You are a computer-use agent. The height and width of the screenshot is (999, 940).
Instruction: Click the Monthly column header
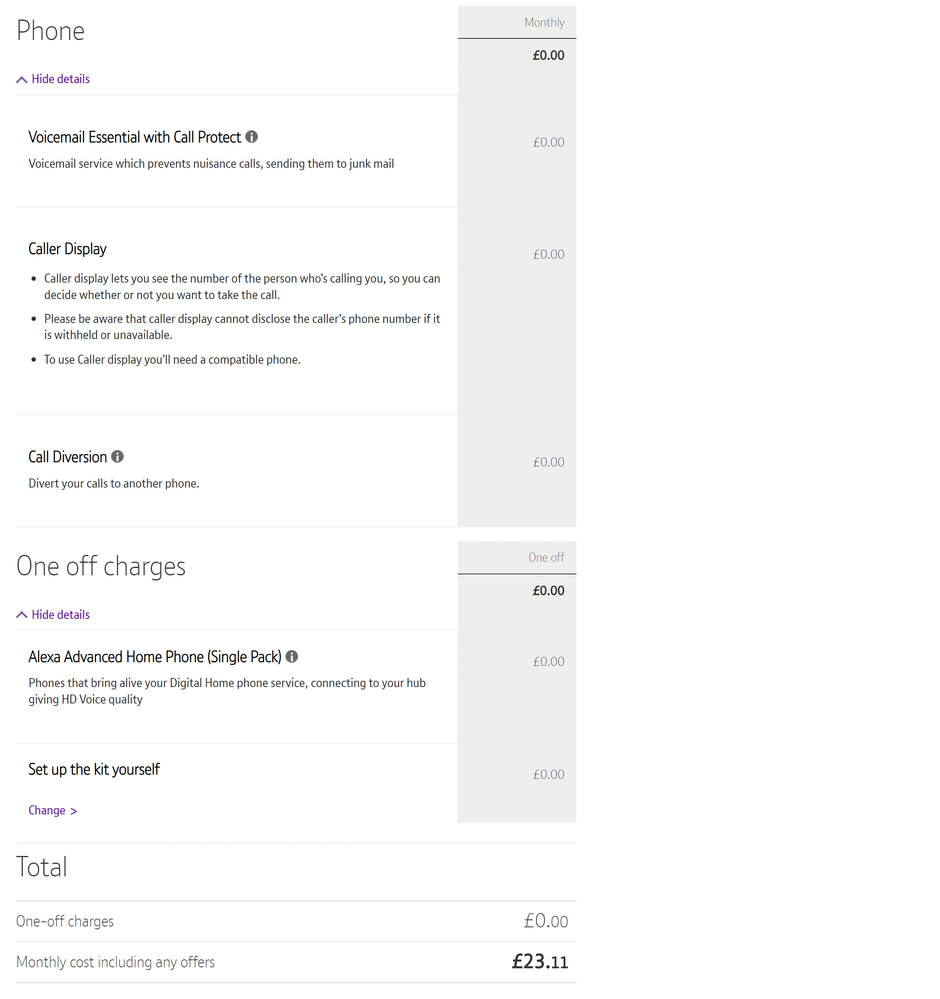coord(544,22)
